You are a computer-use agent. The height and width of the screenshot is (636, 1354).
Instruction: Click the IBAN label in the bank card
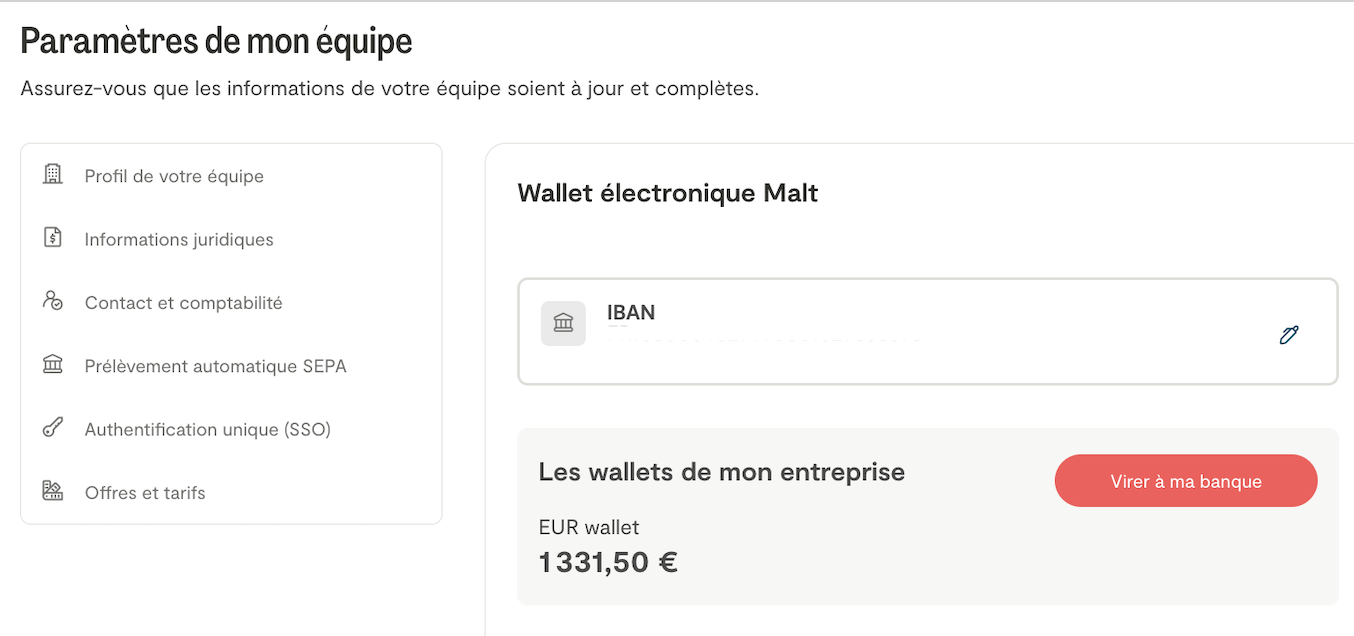point(631,313)
